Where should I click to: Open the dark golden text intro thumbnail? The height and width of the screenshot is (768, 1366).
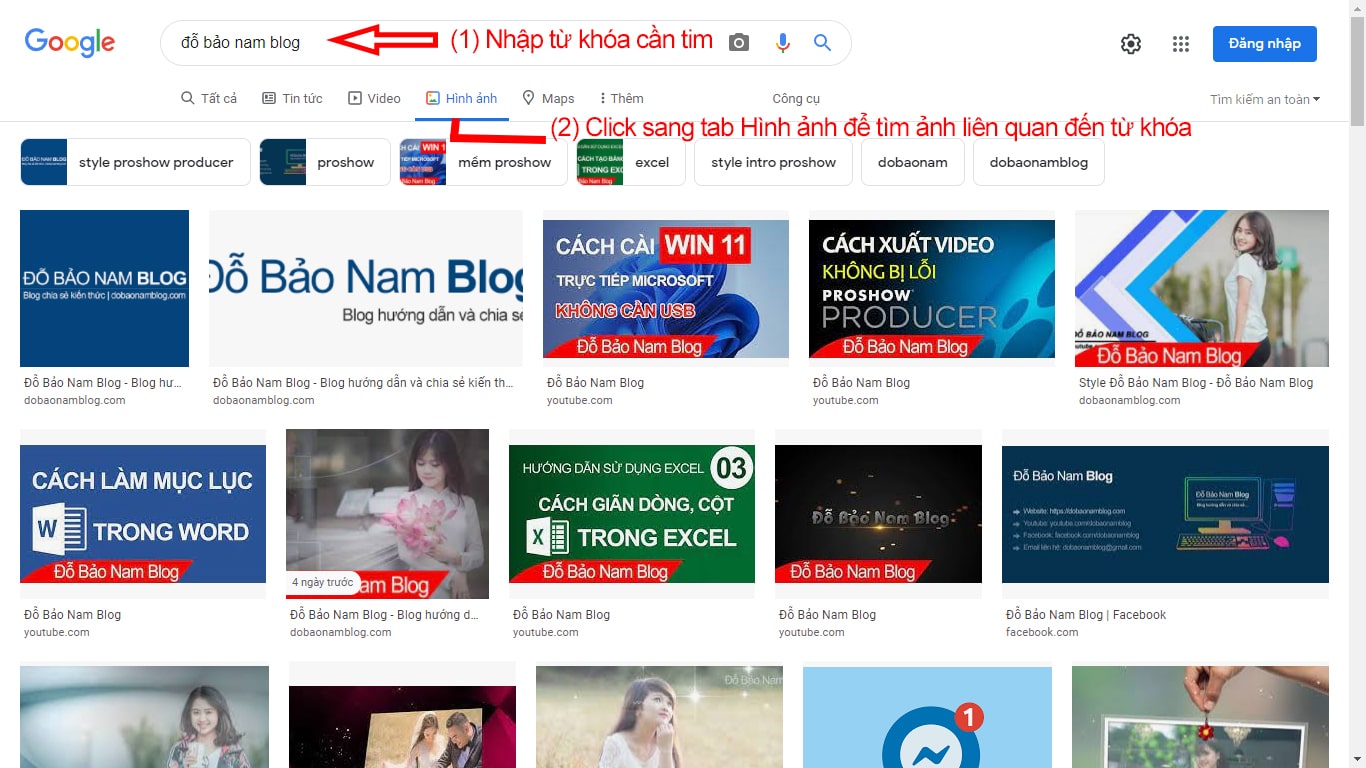click(878, 514)
